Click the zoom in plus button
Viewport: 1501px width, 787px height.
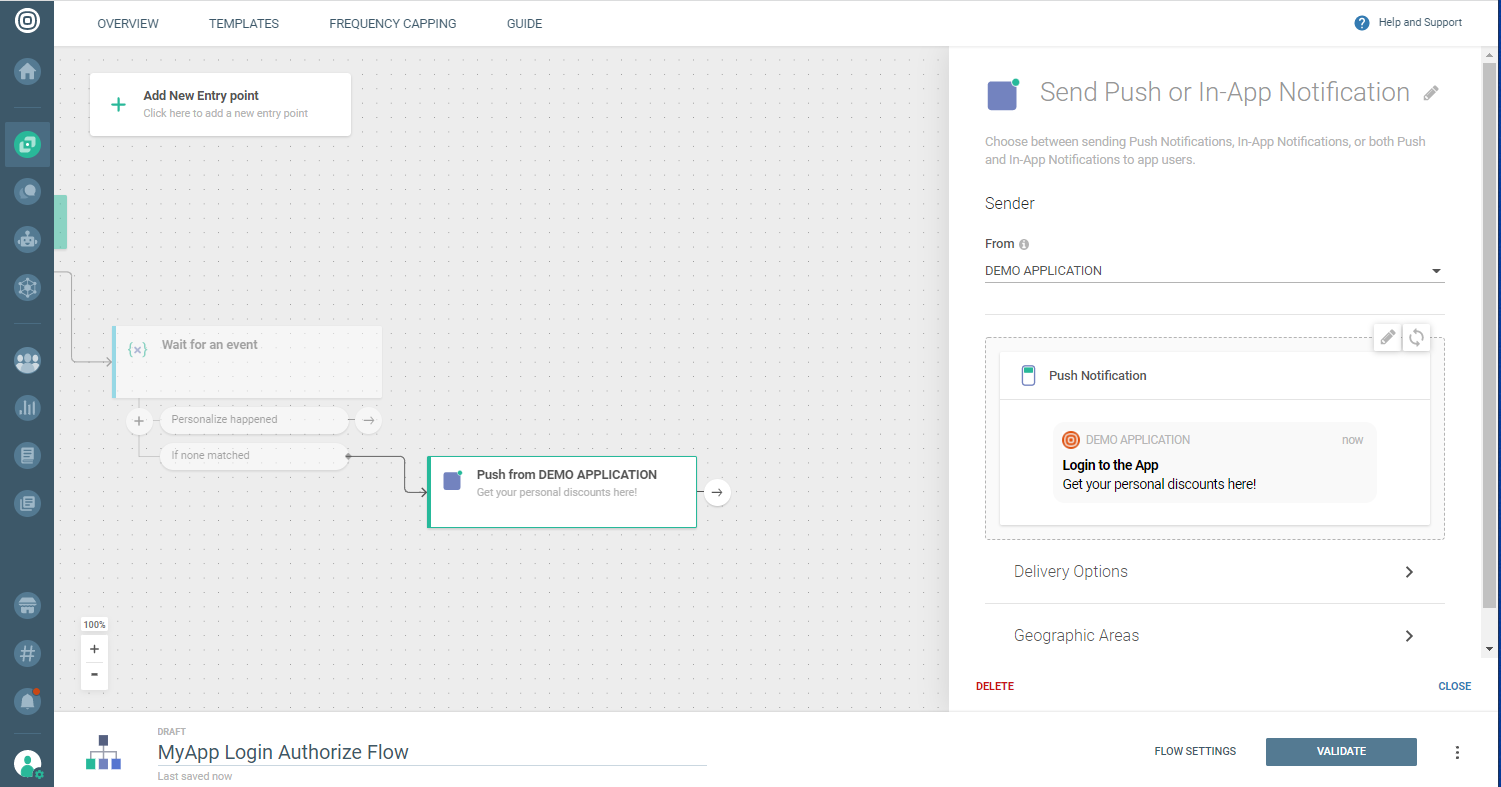(x=94, y=649)
